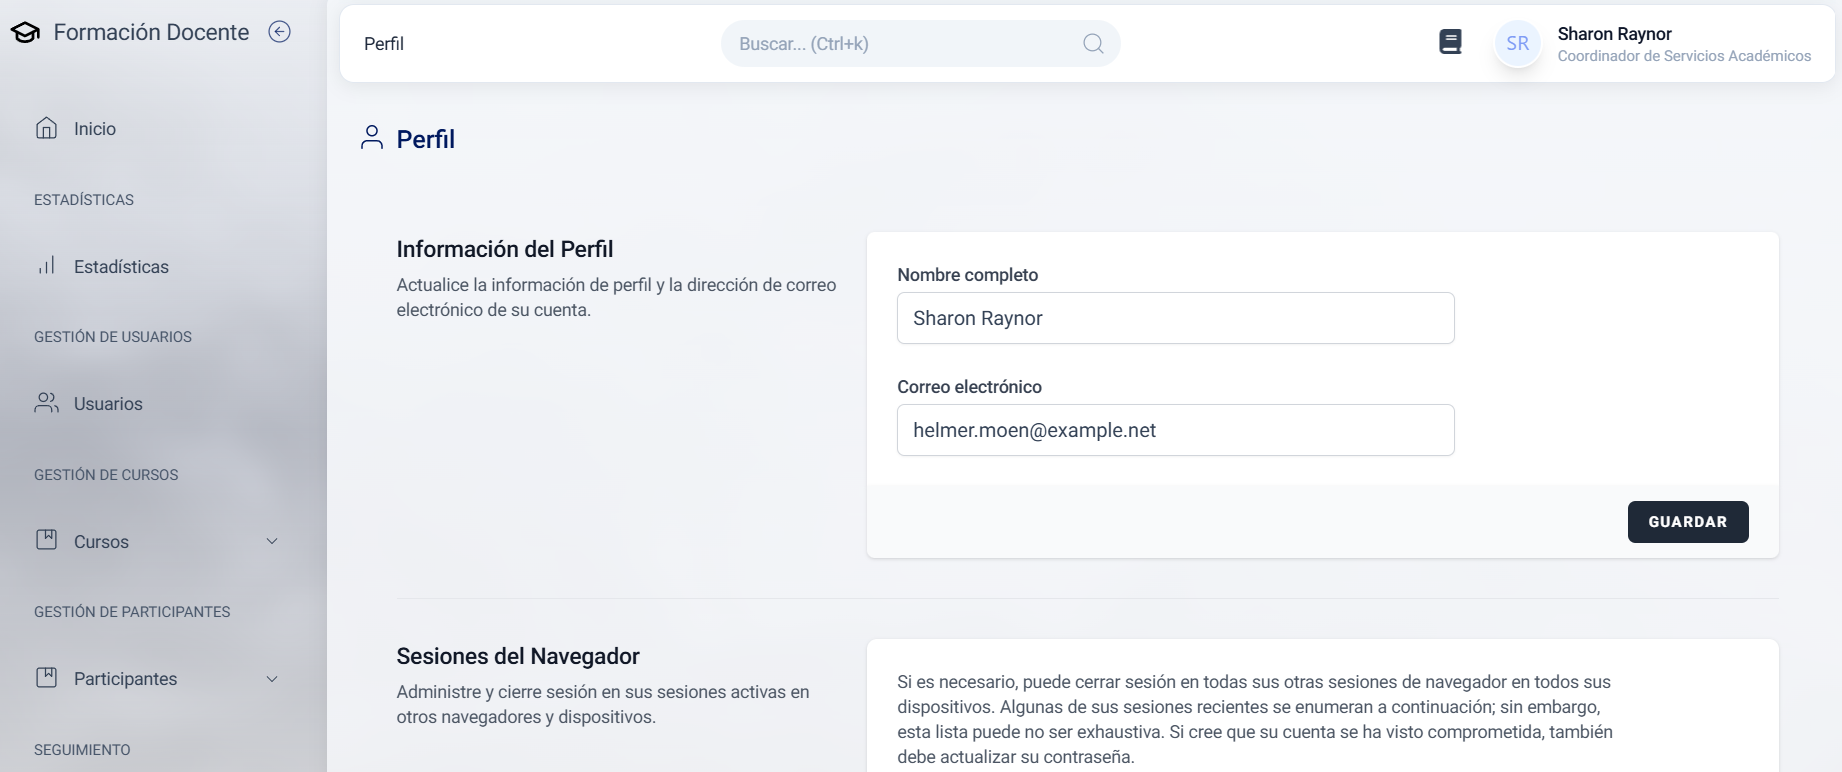The height and width of the screenshot is (772, 1842).
Task: Expand the Participantes submenu chevron
Action: [x=272, y=679]
